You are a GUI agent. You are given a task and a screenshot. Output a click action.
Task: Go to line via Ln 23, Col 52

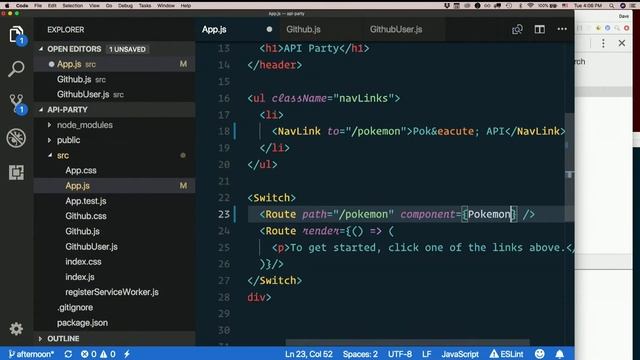[309, 354]
